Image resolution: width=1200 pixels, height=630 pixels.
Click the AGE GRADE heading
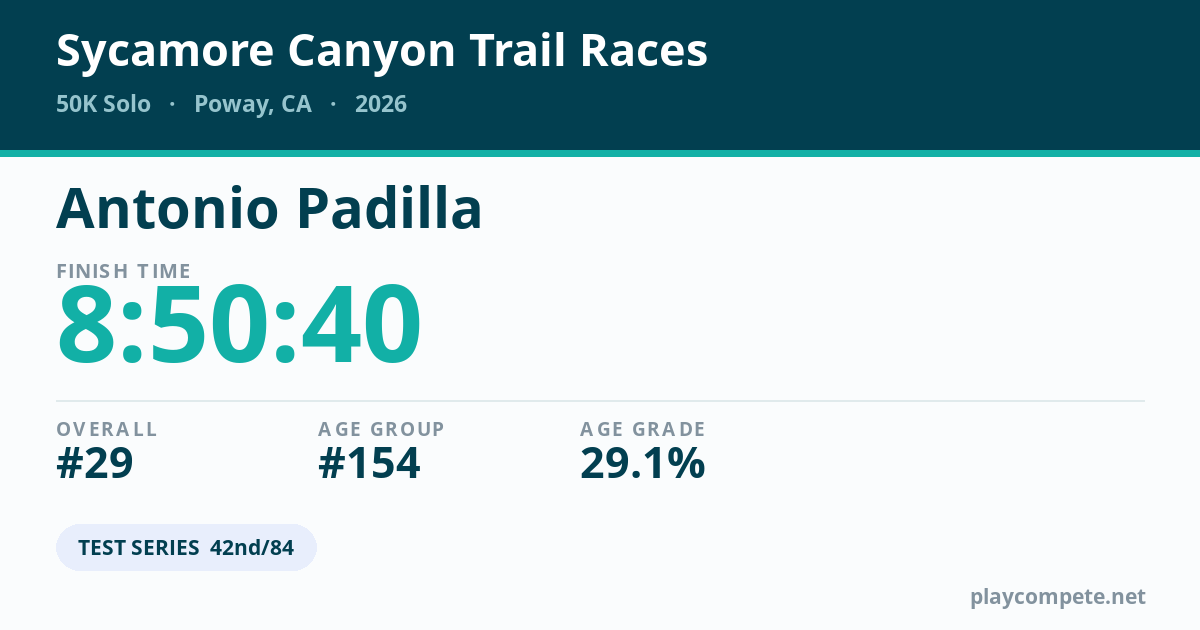point(643,429)
